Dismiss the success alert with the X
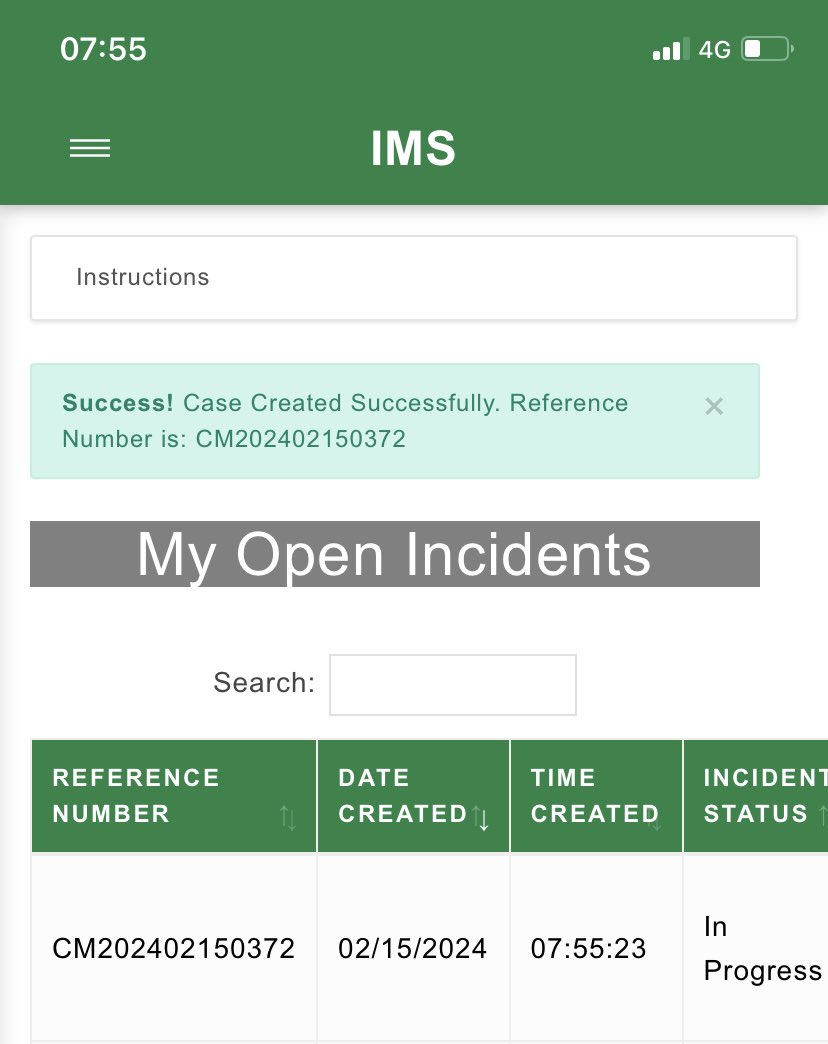This screenshot has height=1044, width=828. (x=714, y=406)
